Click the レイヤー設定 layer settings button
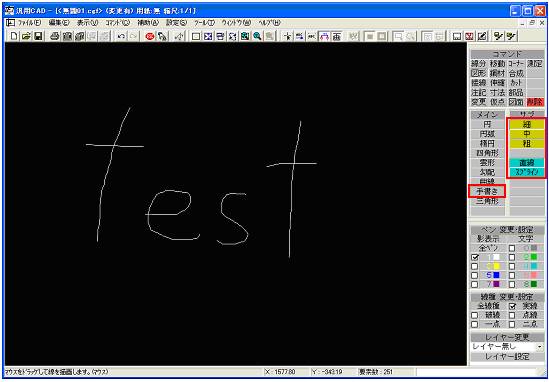The width and height of the screenshot is (549, 382). [506, 356]
